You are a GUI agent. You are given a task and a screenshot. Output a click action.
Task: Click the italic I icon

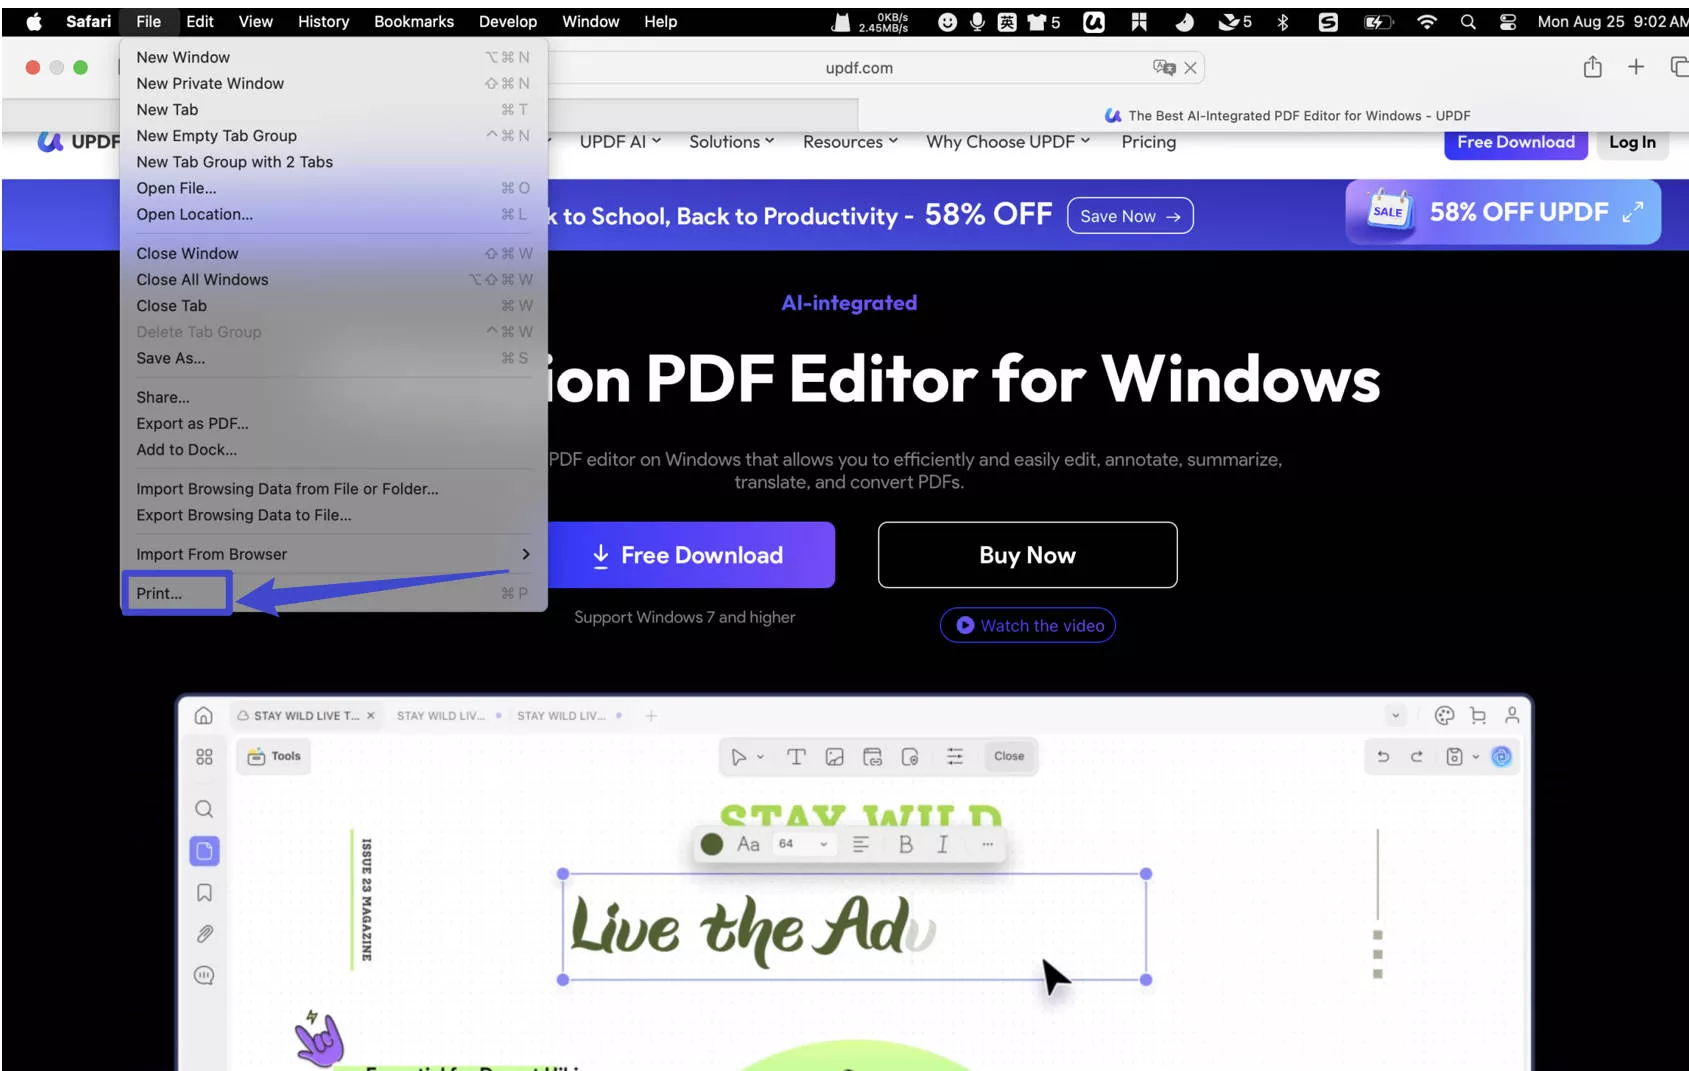[x=942, y=844]
